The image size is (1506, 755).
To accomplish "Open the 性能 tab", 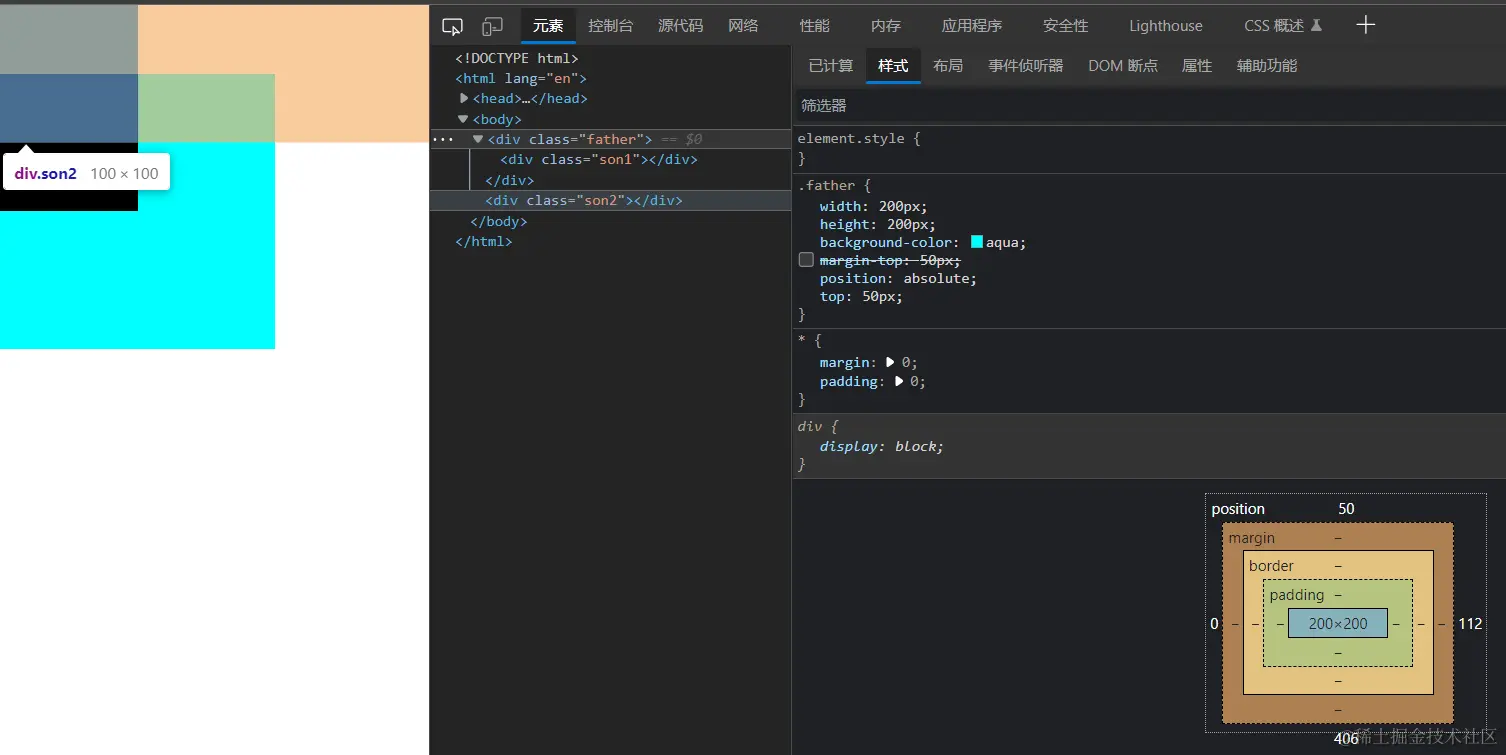I will pyautogui.click(x=815, y=26).
